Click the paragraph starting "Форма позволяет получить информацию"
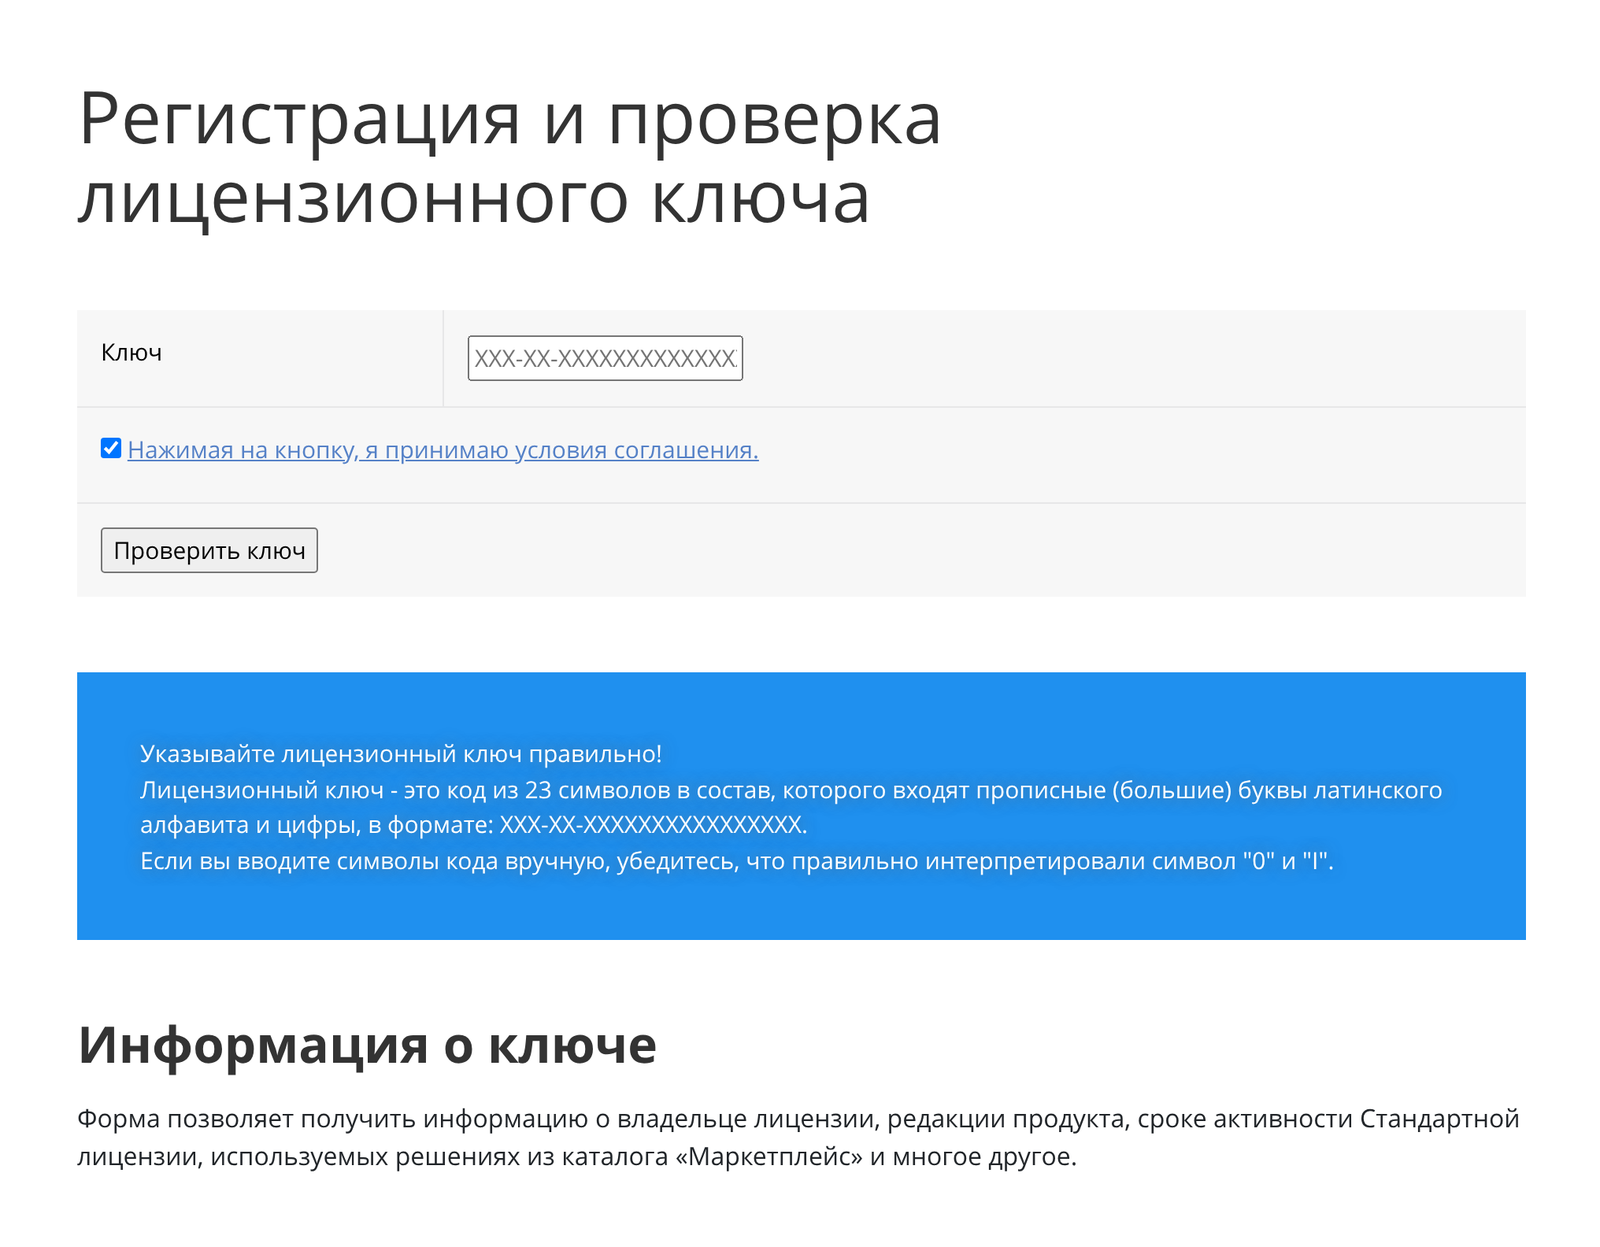Viewport: 1600px width, 1247px height. tap(798, 1138)
